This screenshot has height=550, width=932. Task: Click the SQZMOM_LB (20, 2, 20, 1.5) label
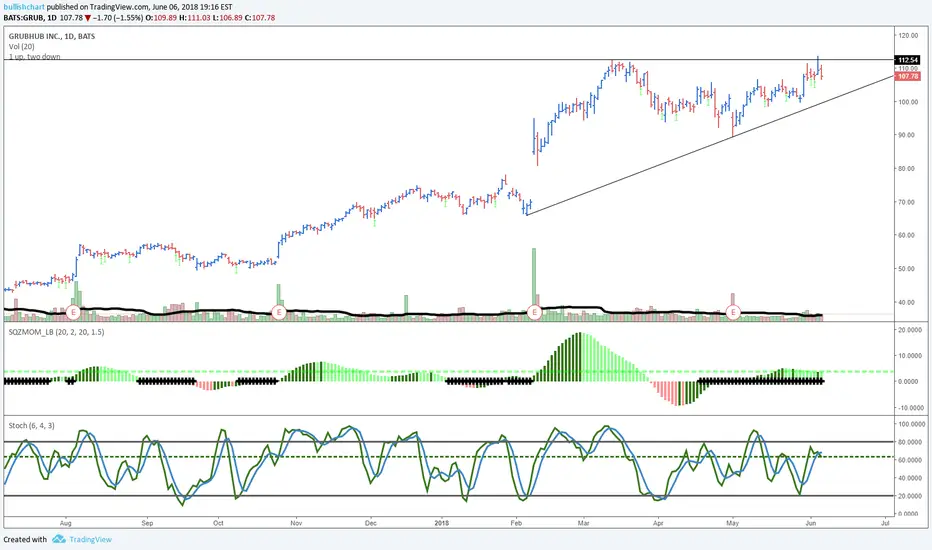56,332
